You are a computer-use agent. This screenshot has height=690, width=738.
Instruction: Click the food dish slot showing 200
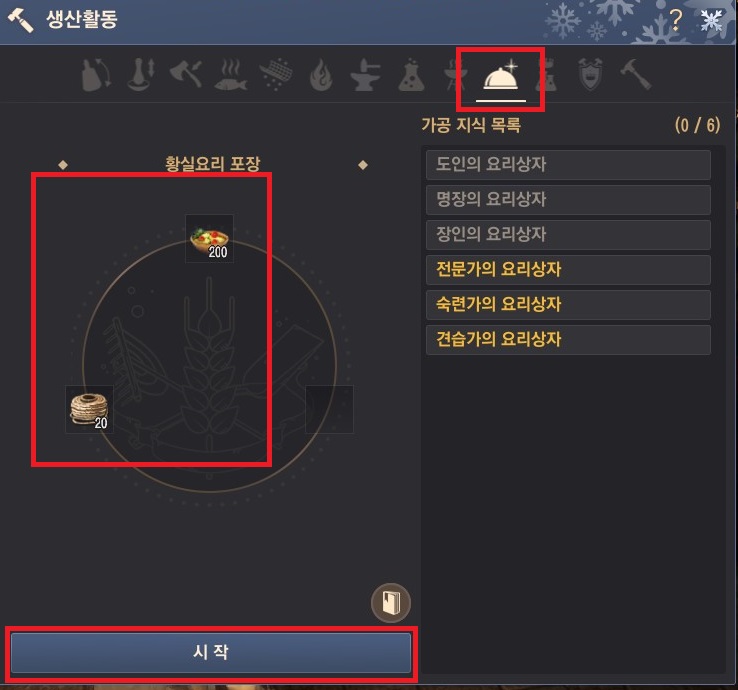(209, 239)
